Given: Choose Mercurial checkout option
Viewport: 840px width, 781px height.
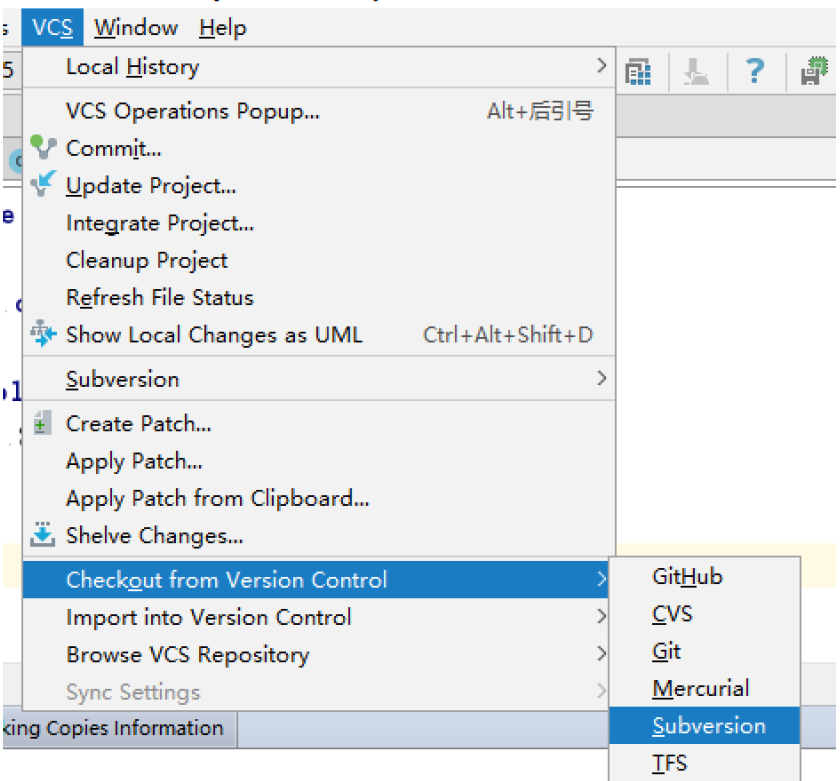Looking at the screenshot, I should tap(705, 688).
